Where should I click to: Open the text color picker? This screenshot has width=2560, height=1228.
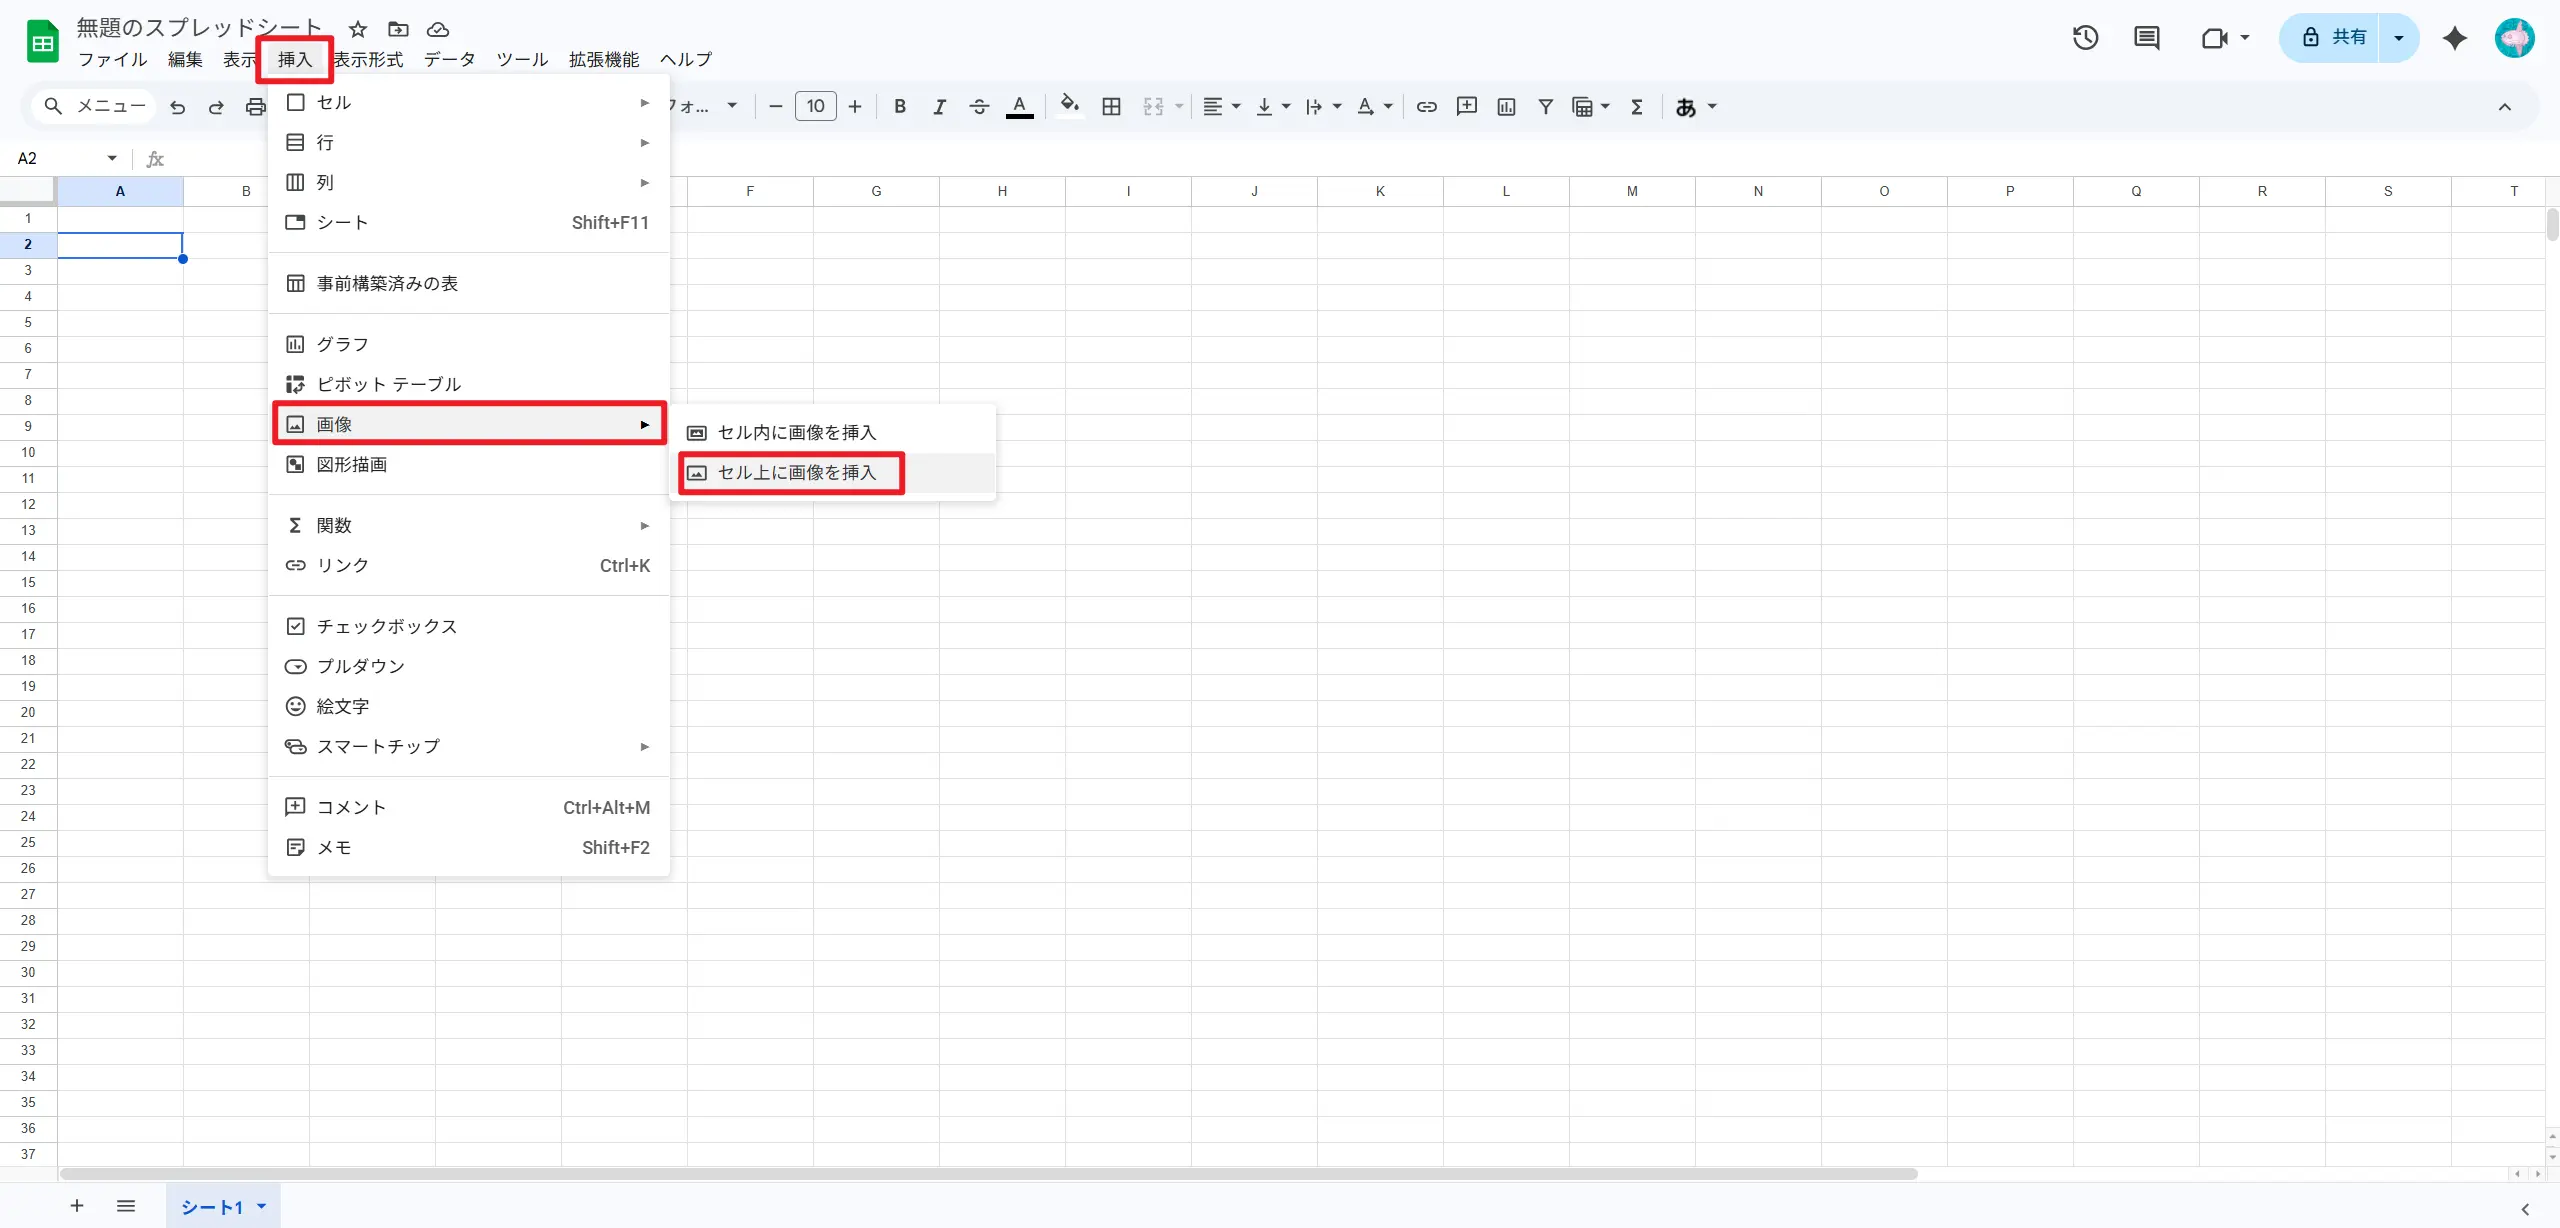coord(1019,106)
